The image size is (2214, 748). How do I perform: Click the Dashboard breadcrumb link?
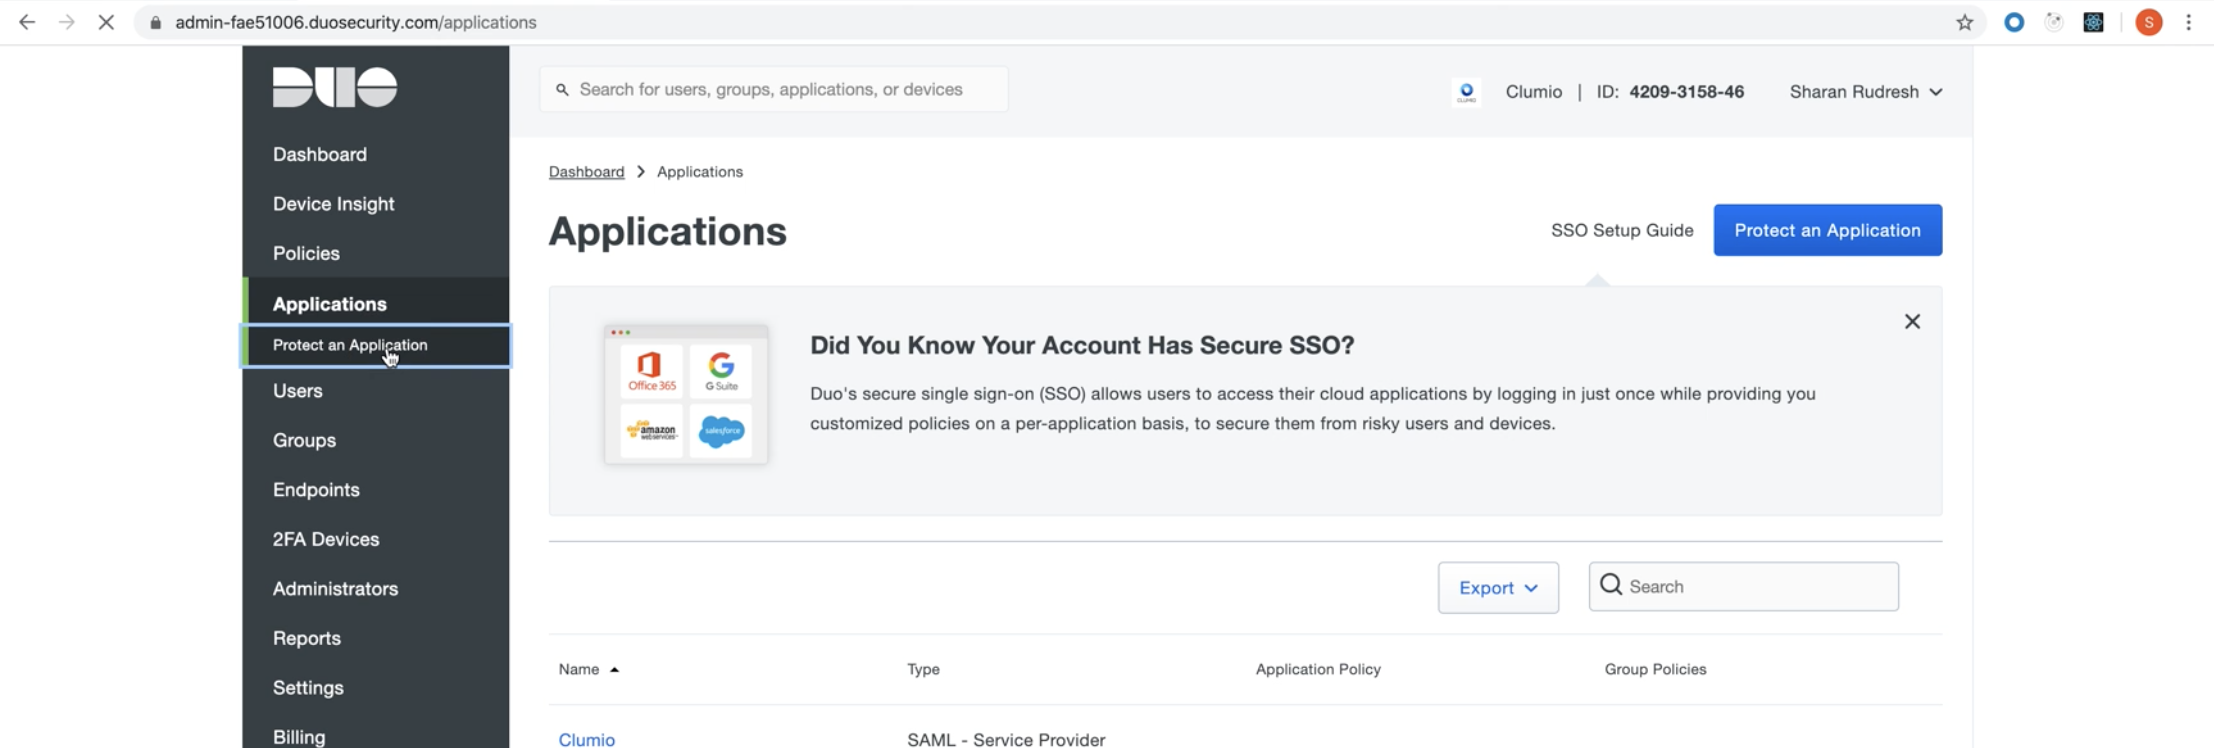coord(586,172)
